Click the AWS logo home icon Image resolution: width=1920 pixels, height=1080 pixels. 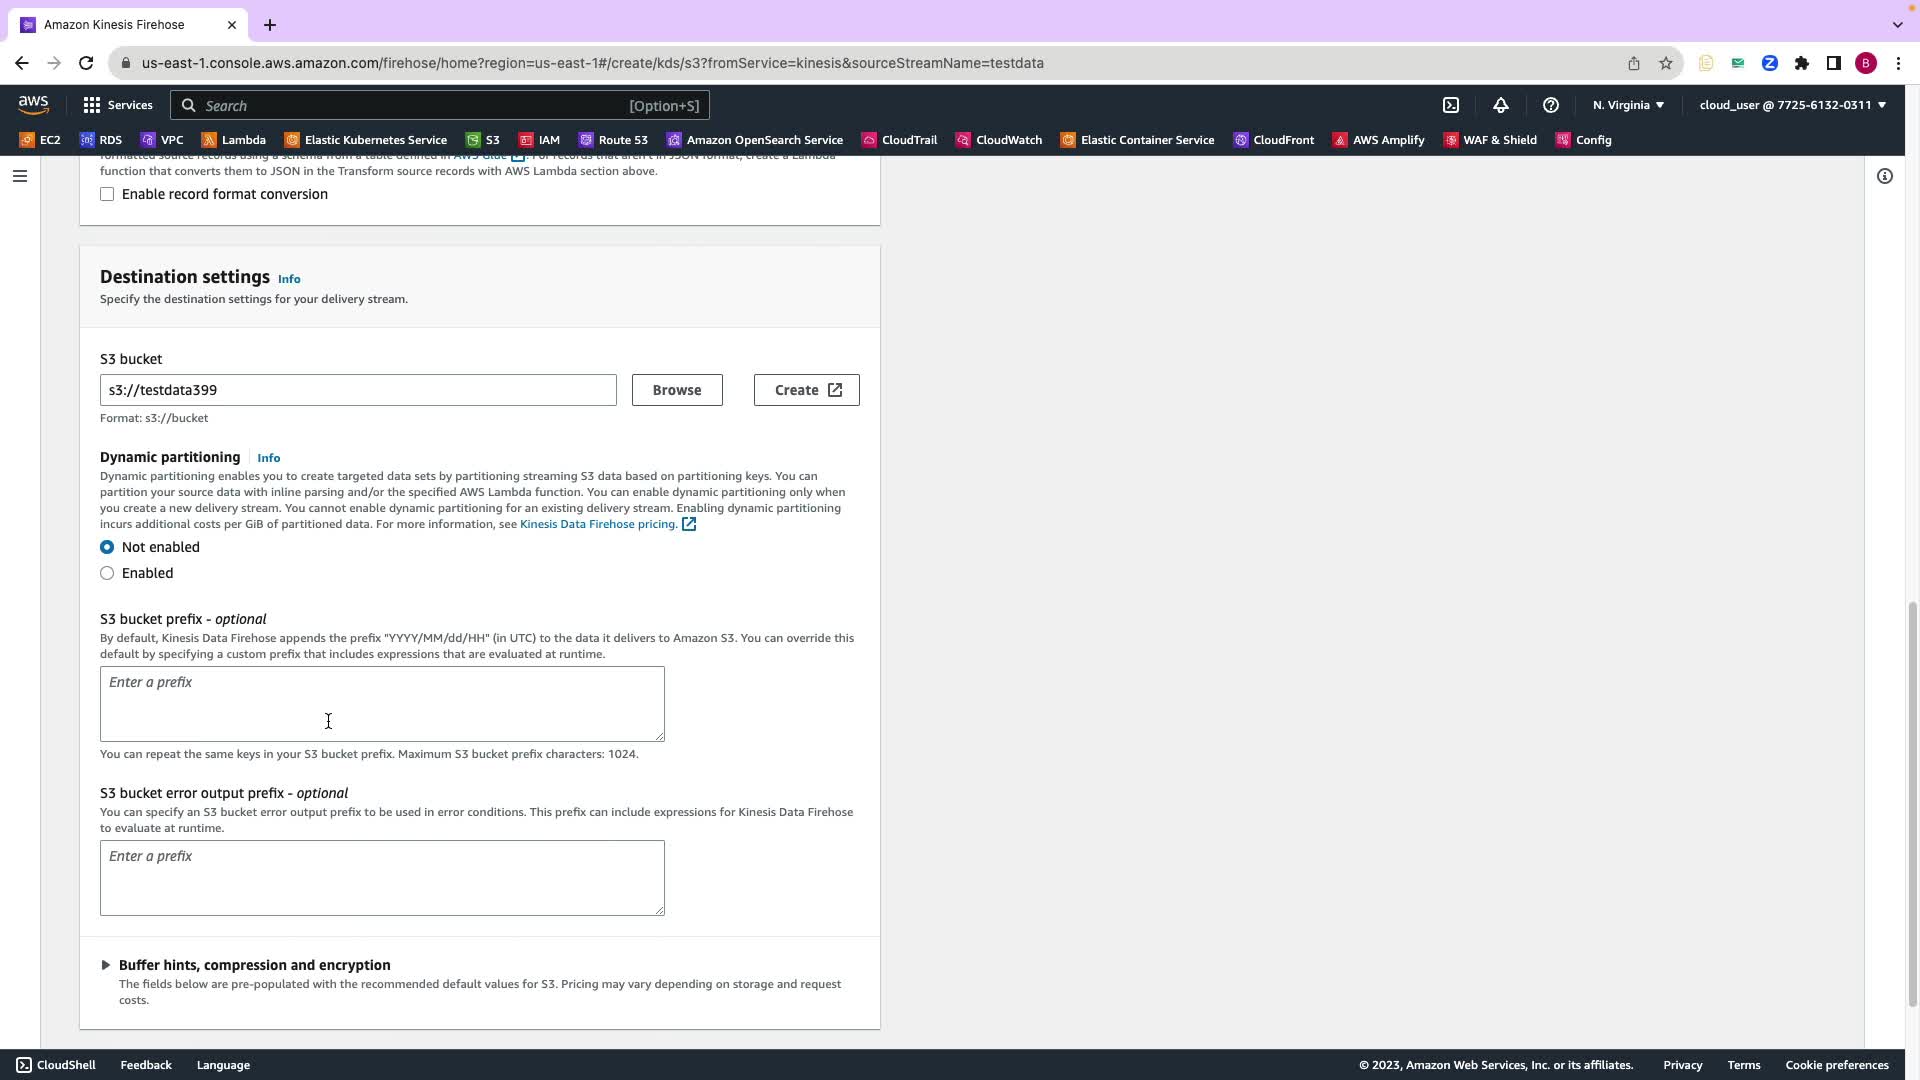point(33,105)
